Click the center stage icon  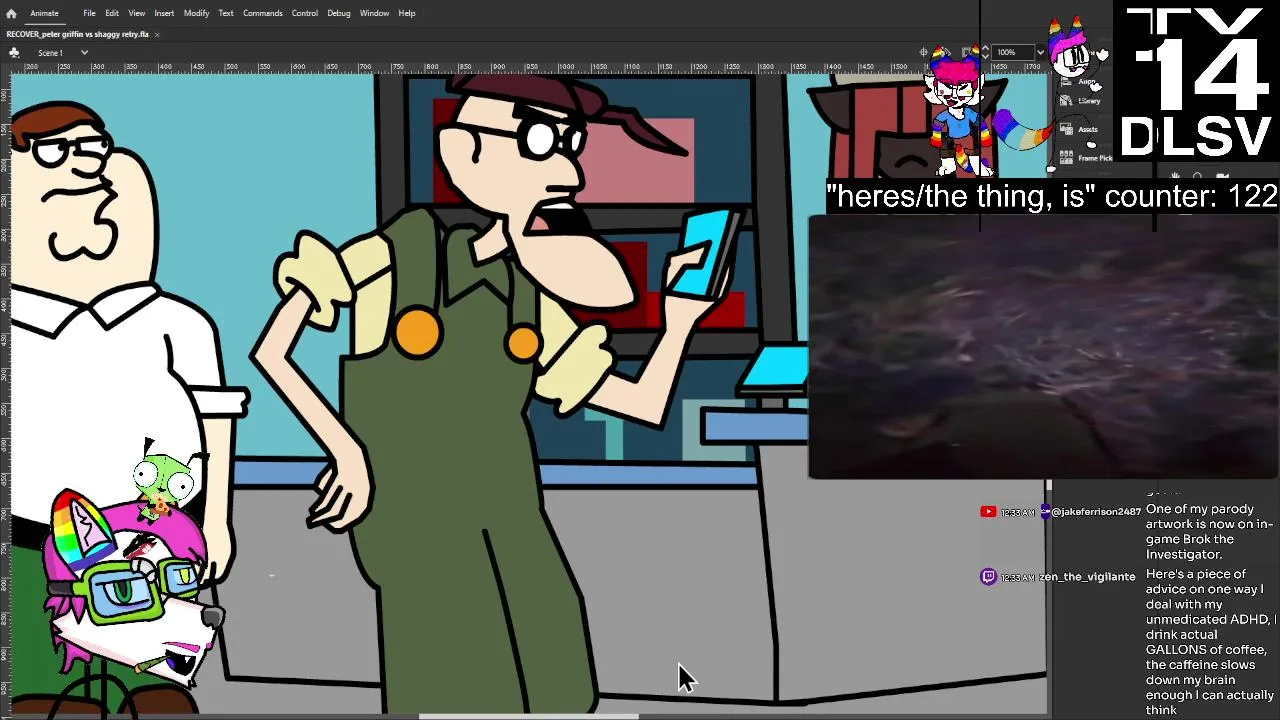coord(924,52)
